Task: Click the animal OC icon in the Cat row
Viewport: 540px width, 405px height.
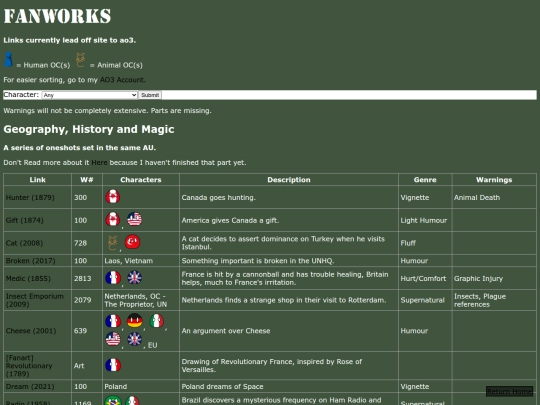Action: pyautogui.click(x=112, y=242)
